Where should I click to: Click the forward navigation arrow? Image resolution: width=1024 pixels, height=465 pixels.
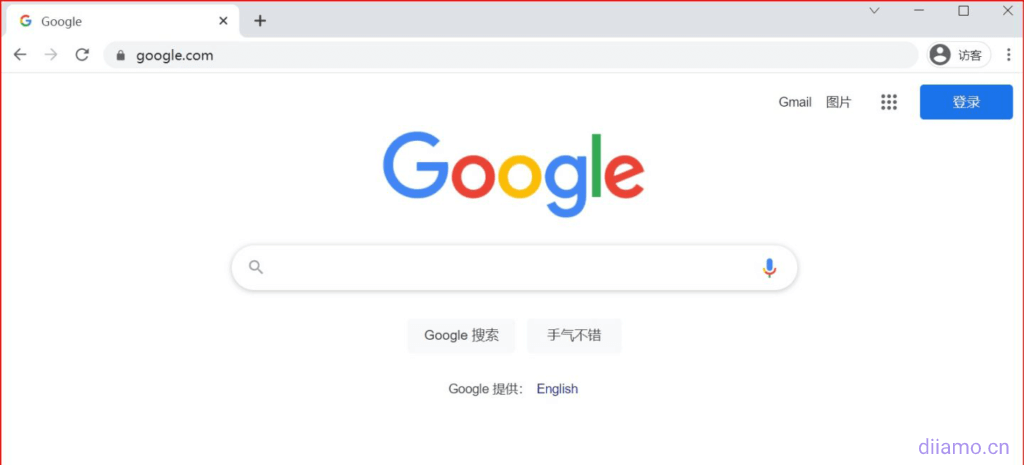[x=51, y=55]
